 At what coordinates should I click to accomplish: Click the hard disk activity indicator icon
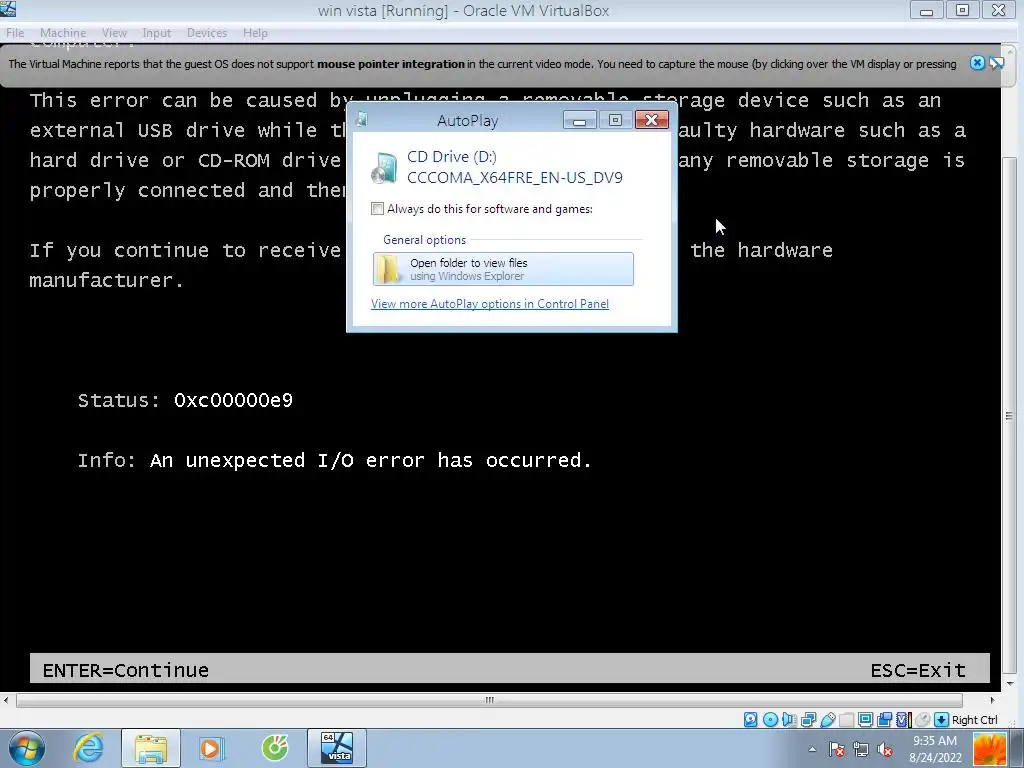[x=750, y=720]
